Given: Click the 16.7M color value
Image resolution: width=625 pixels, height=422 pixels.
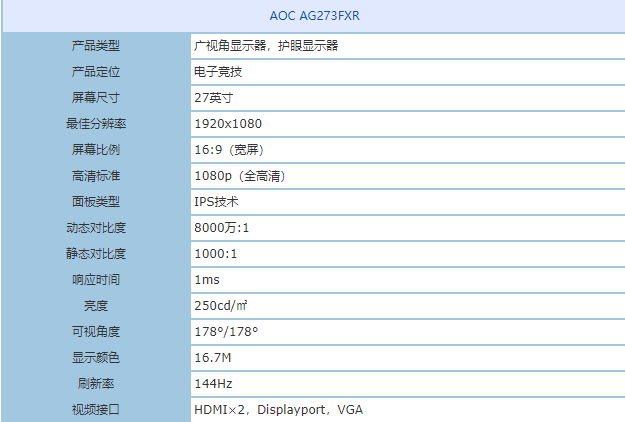Looking at the screenshot, I should coord(212,358).
